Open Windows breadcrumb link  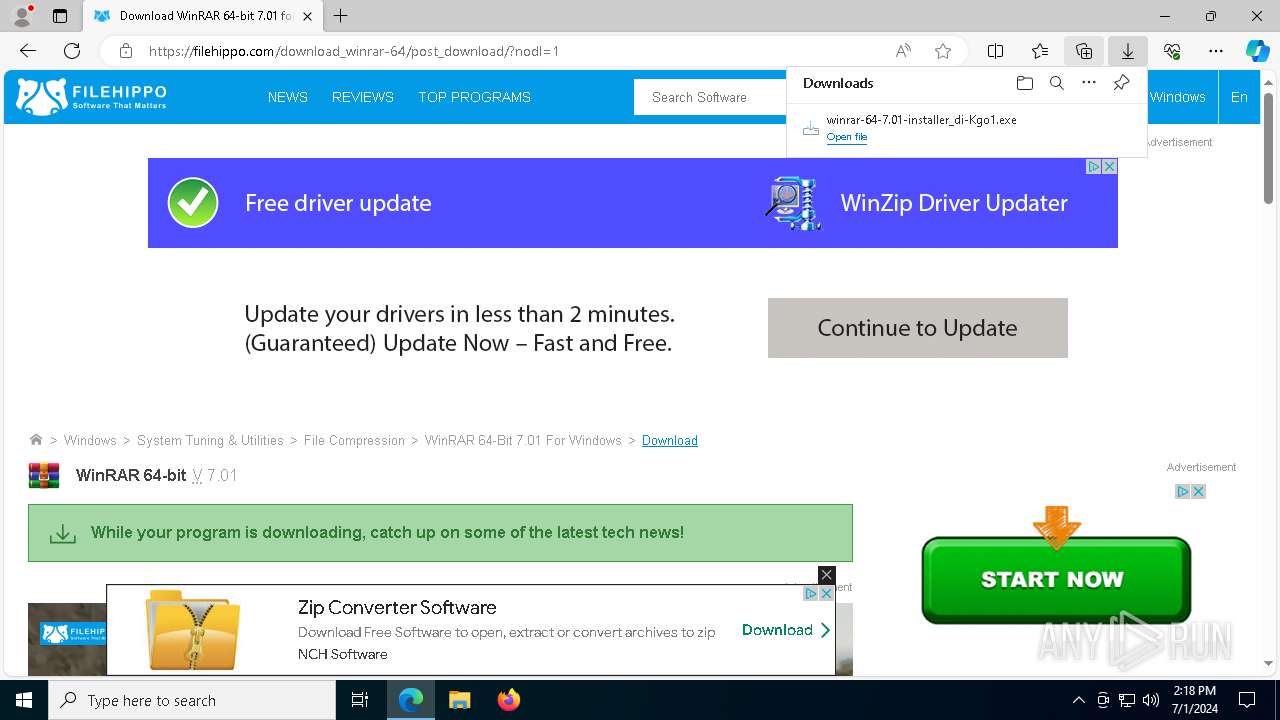click(x=90, y=440)
